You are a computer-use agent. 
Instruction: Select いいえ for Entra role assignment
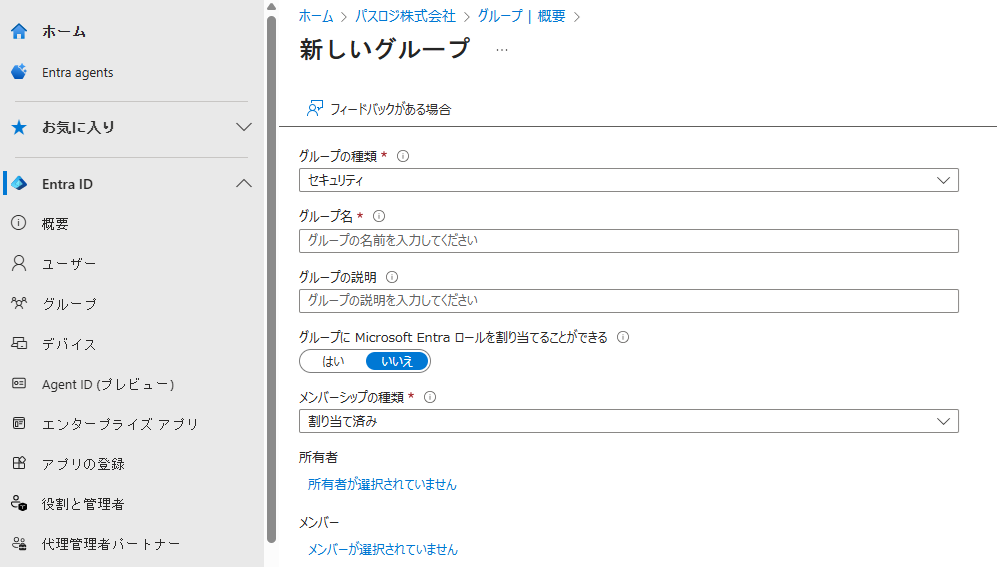(x=397, y=361)
